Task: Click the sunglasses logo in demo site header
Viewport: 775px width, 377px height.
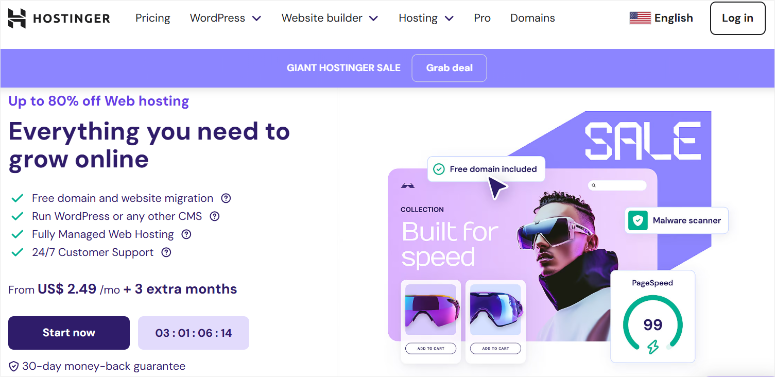Action: (x=408, y=186)
